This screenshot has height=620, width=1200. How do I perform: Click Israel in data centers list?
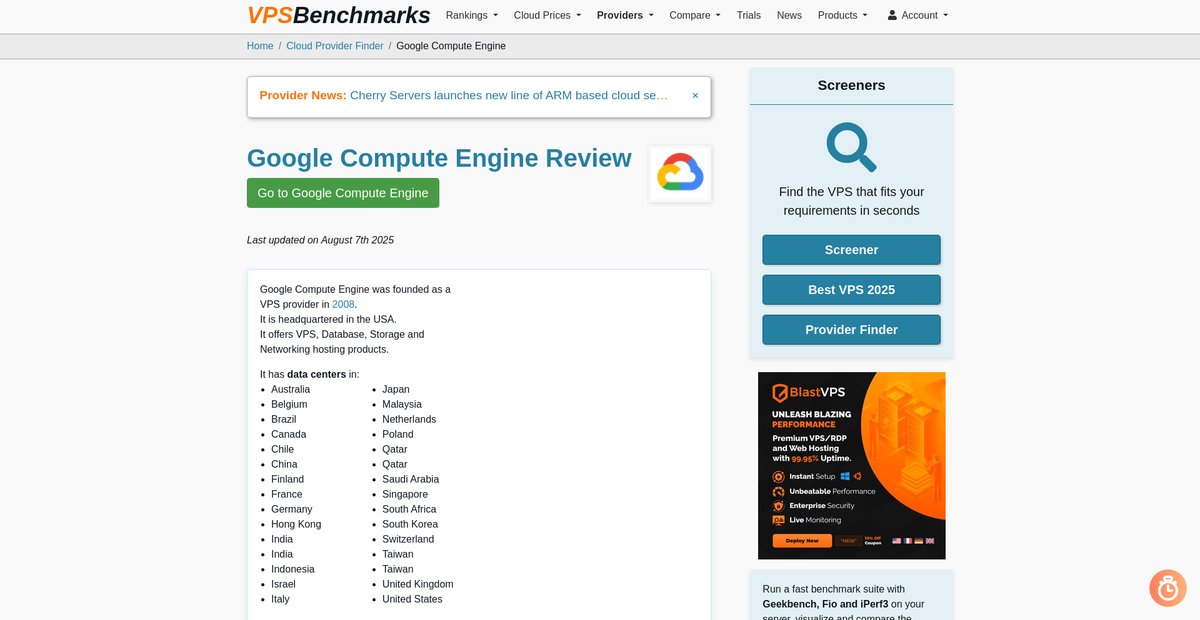tap(283, 584)
